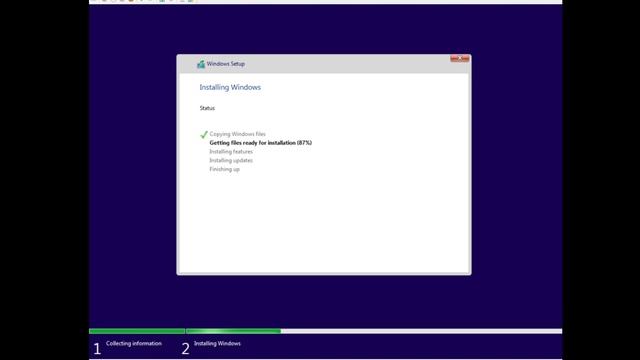This screenshot has height=360, width=640.
Task: Click the green Installing Windows progress bar segment
Action: (233, 331)
